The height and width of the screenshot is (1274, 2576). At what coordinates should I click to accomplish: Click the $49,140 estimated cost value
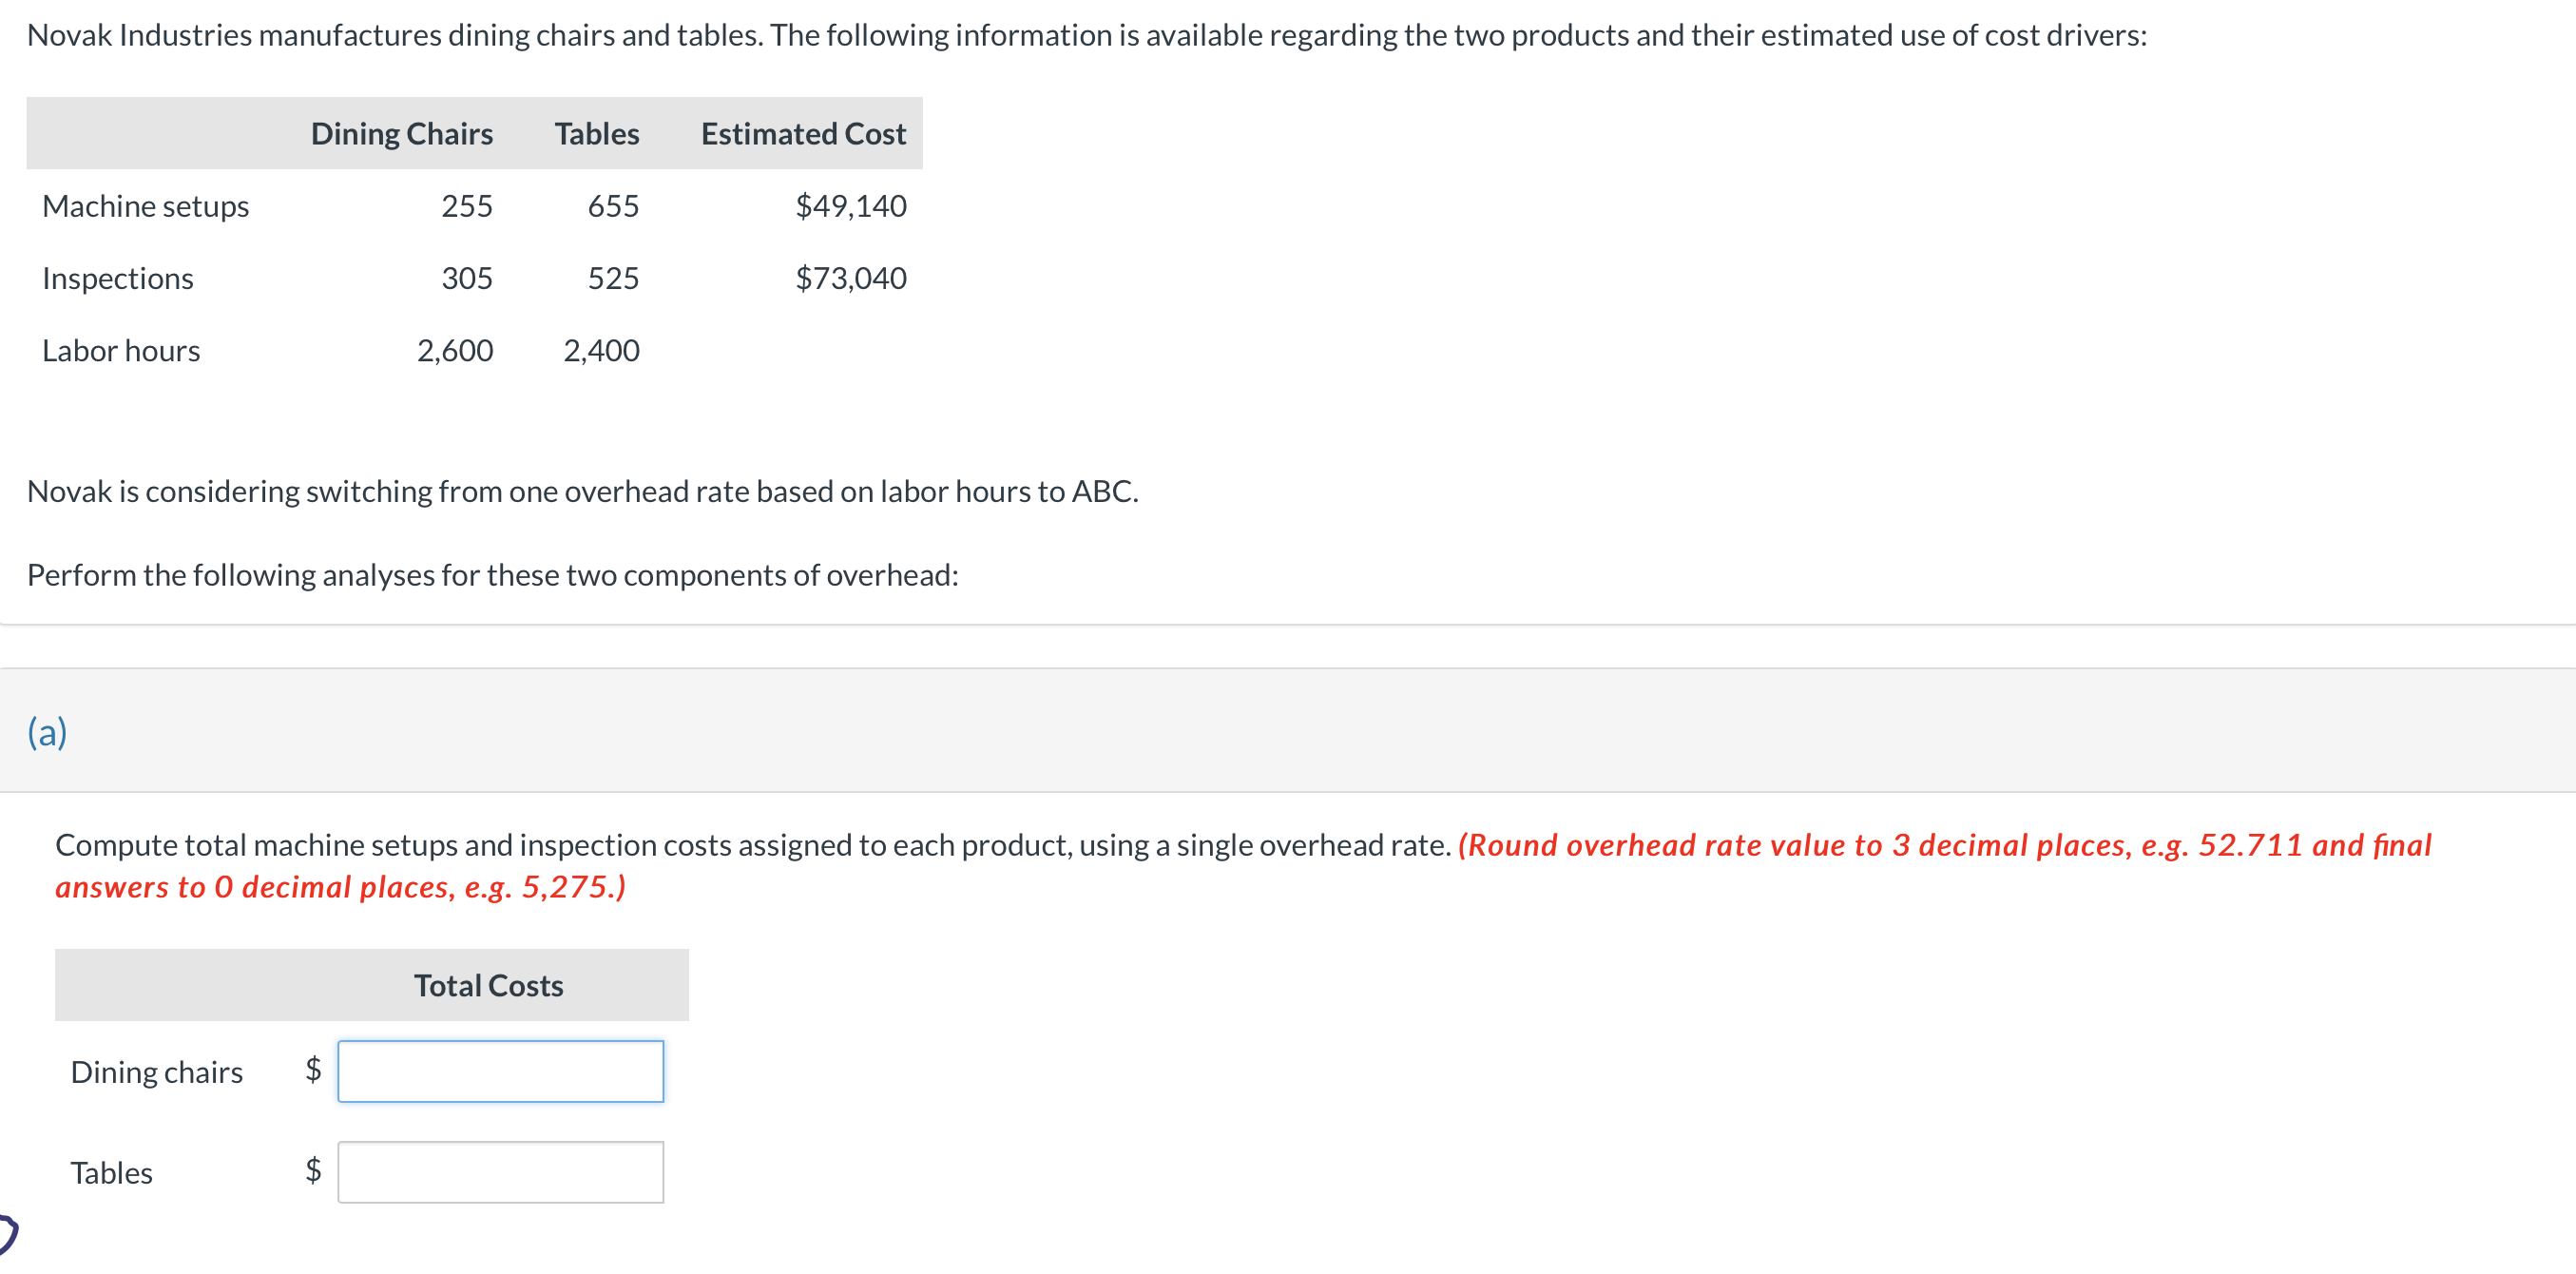[x=850, y=206]
